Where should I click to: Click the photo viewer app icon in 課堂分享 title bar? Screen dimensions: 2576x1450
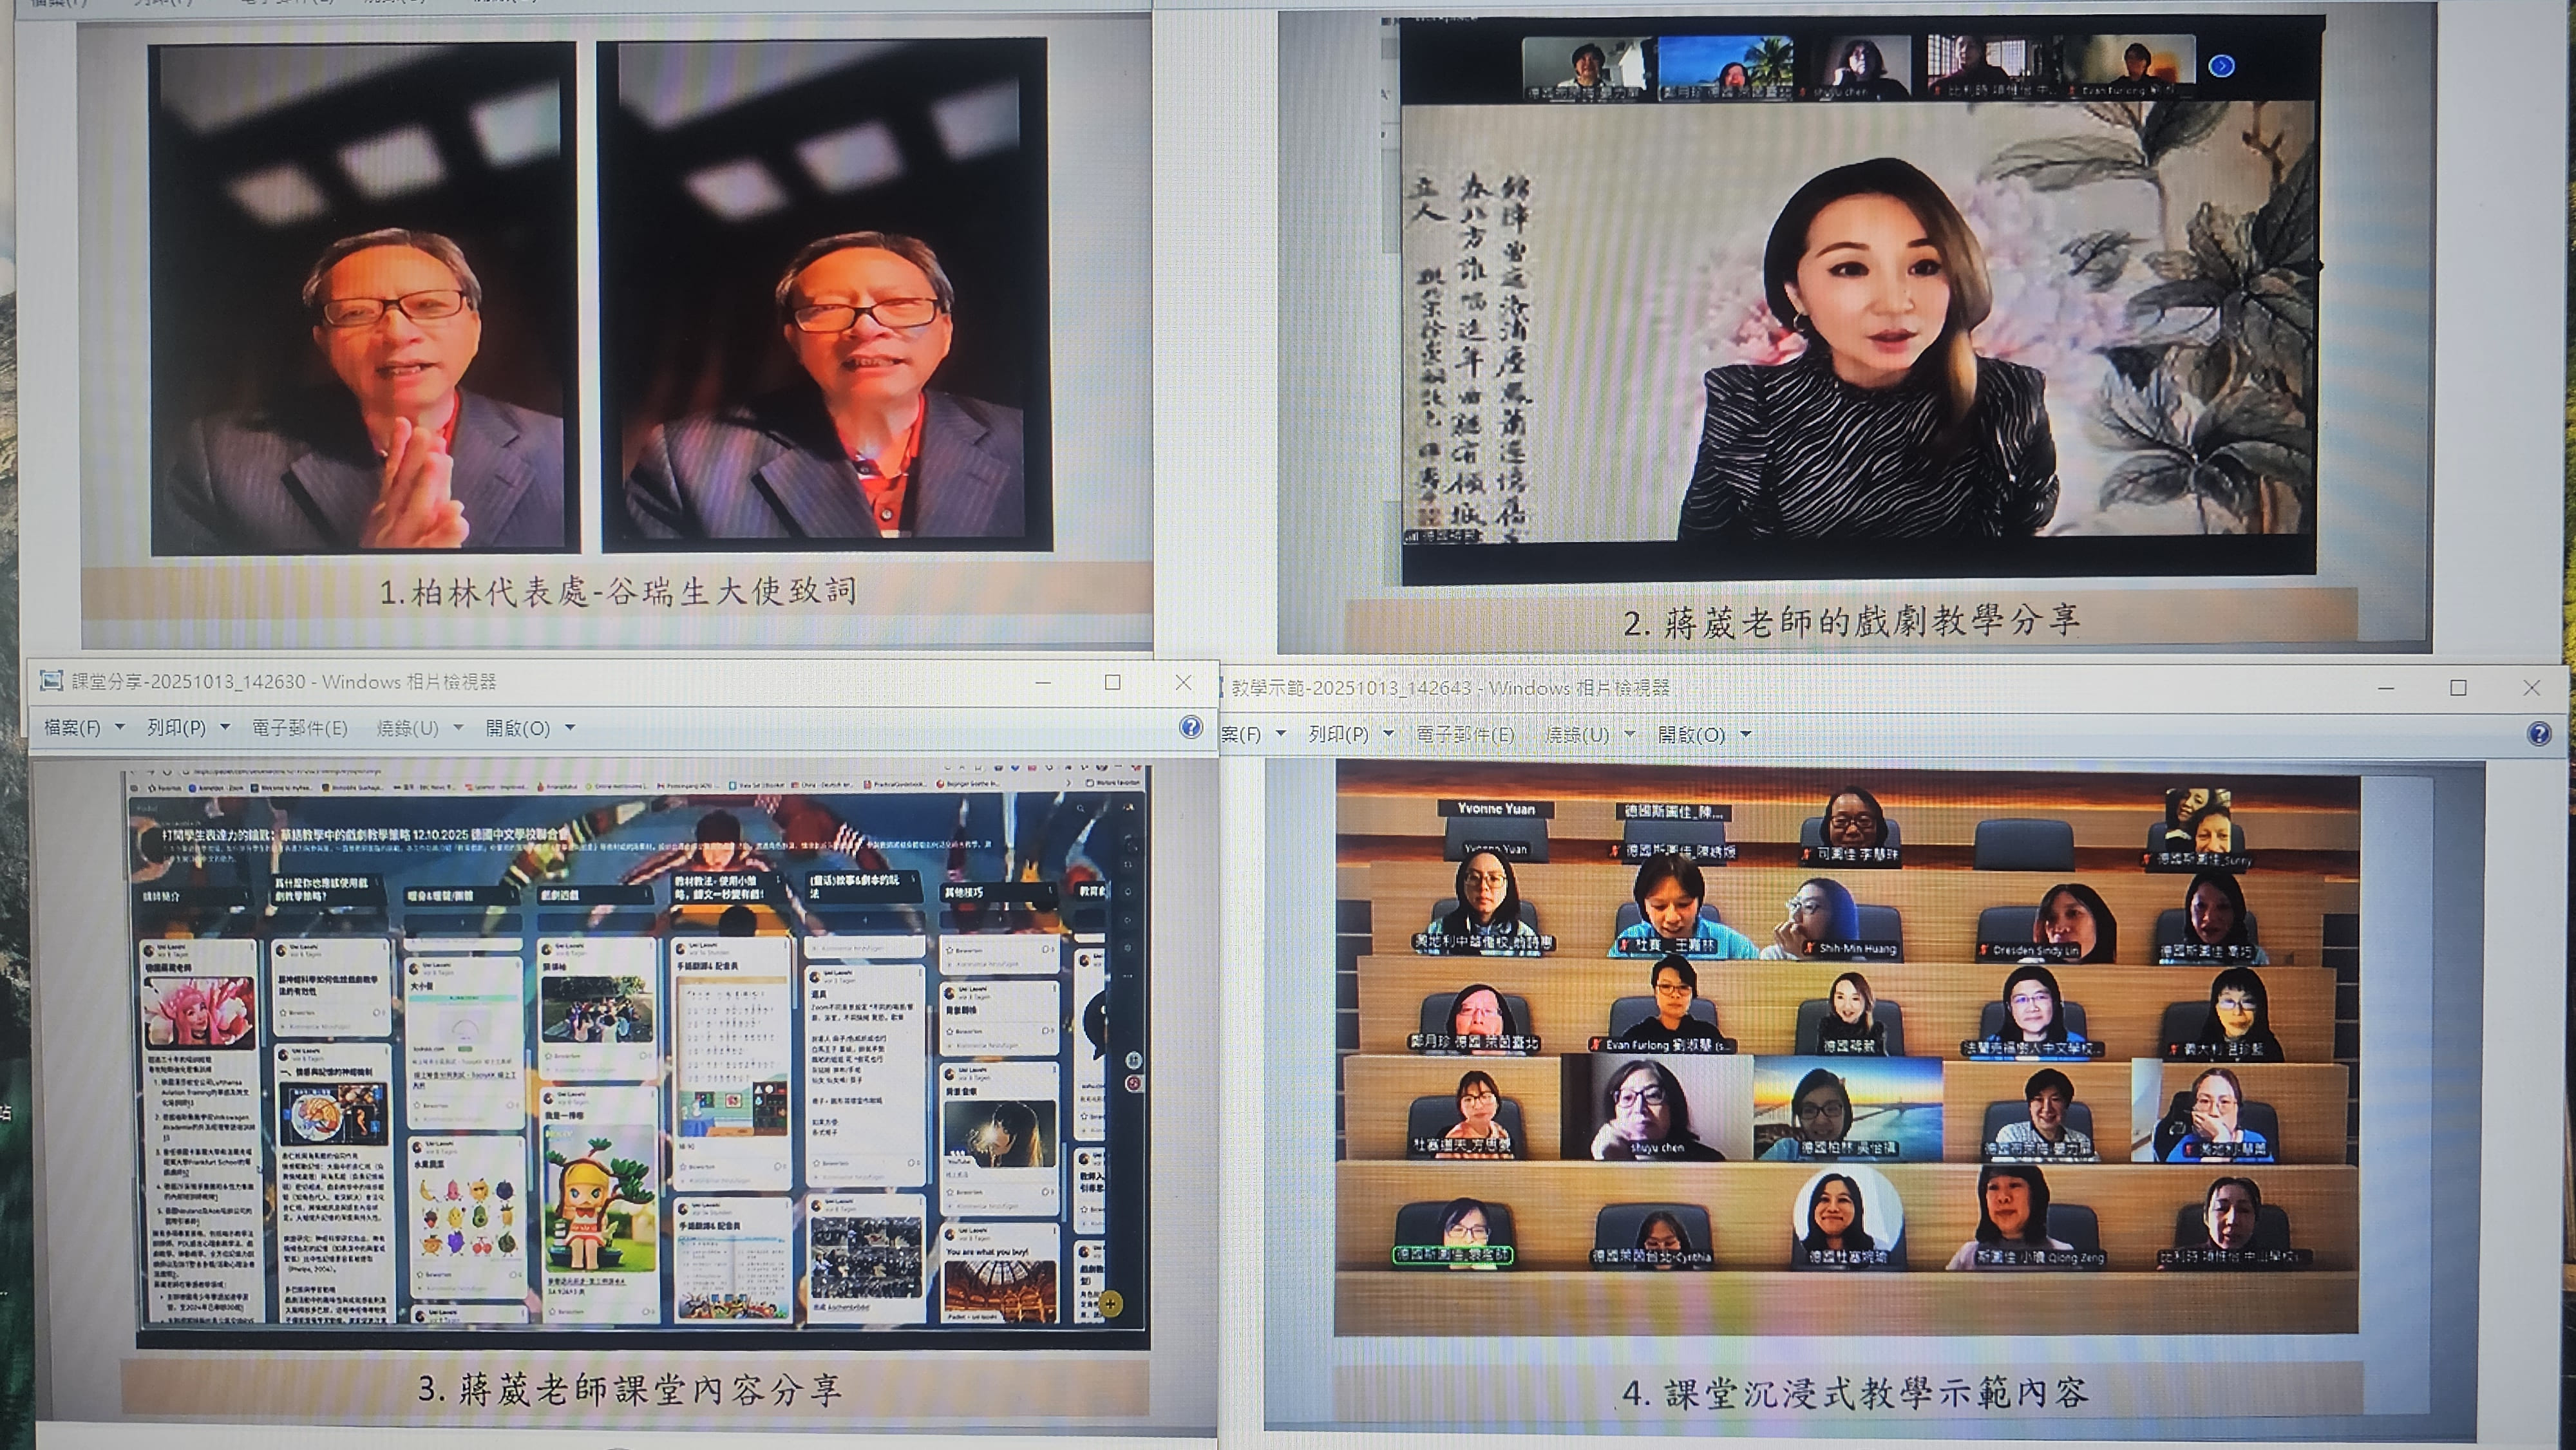[x=51, y=681]
